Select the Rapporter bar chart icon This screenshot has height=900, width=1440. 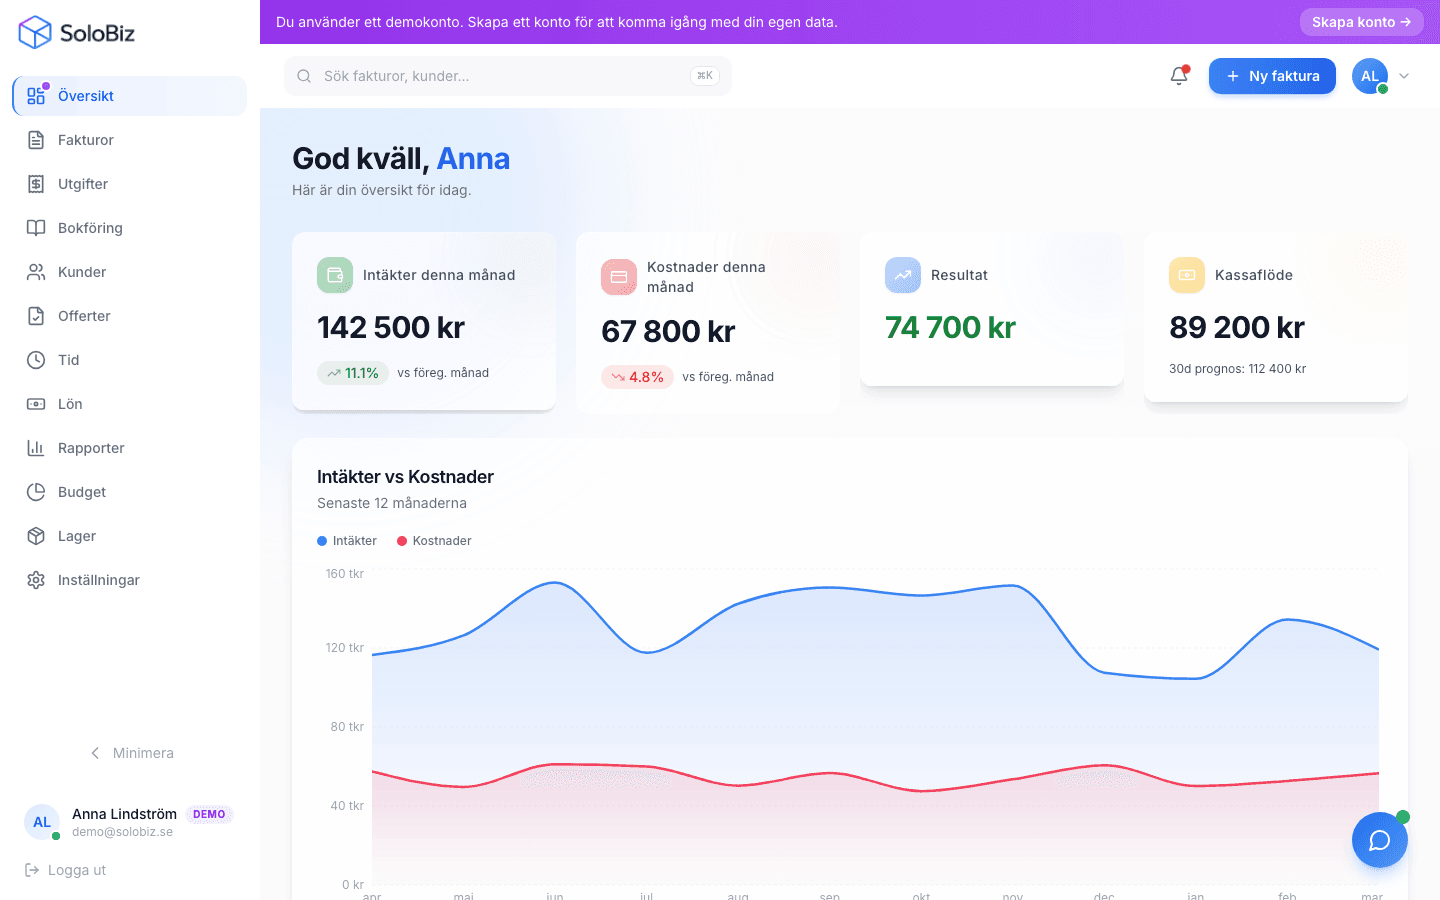36,448
